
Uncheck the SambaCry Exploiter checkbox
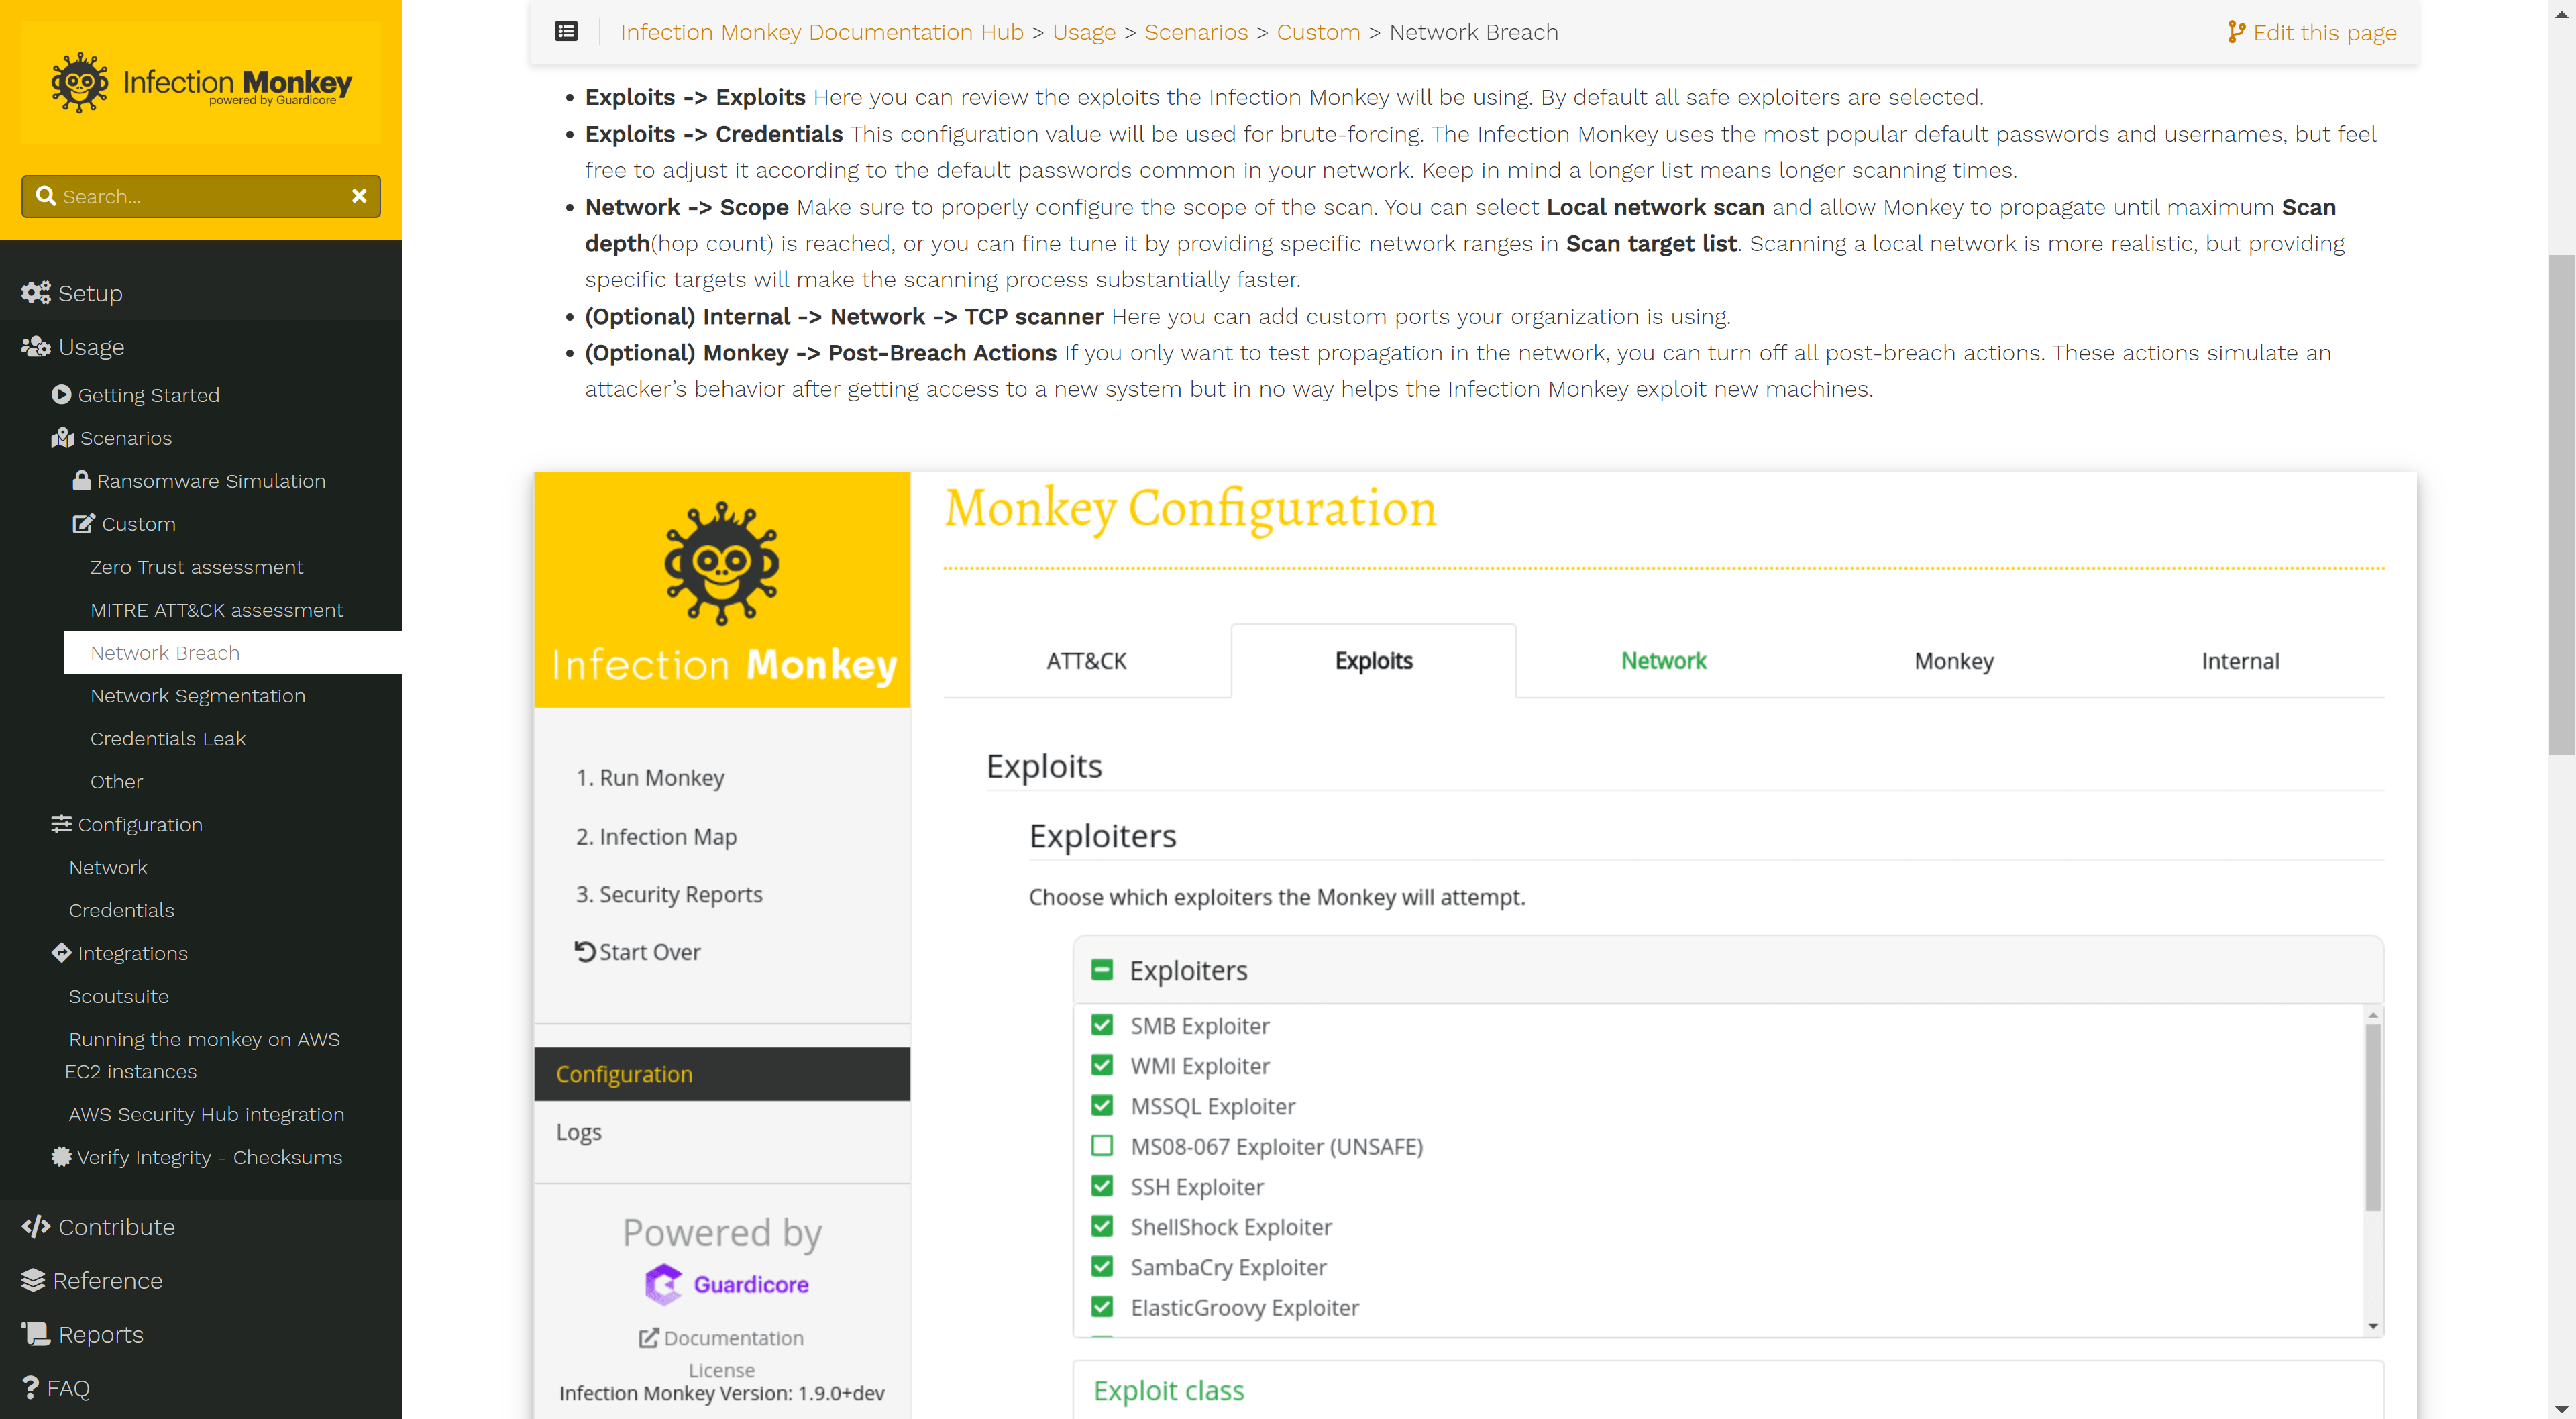1102,1267
